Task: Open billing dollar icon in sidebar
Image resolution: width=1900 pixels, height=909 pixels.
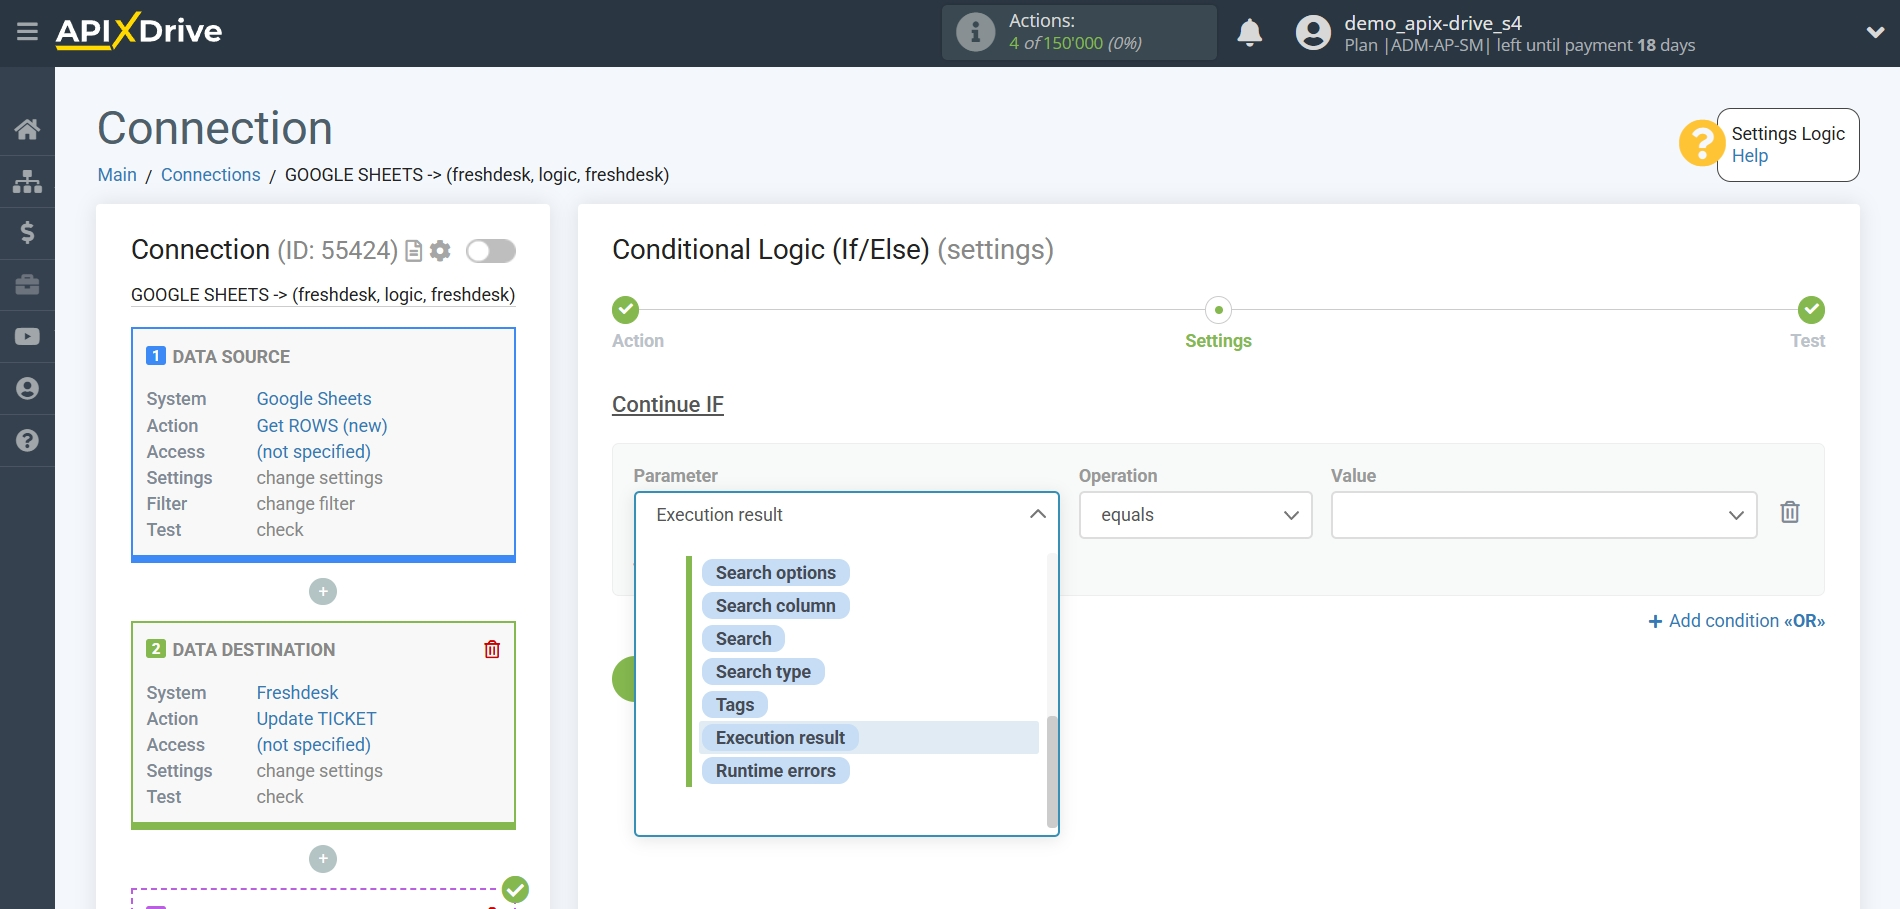Action: pyautogui.click(x=27, y=233)
